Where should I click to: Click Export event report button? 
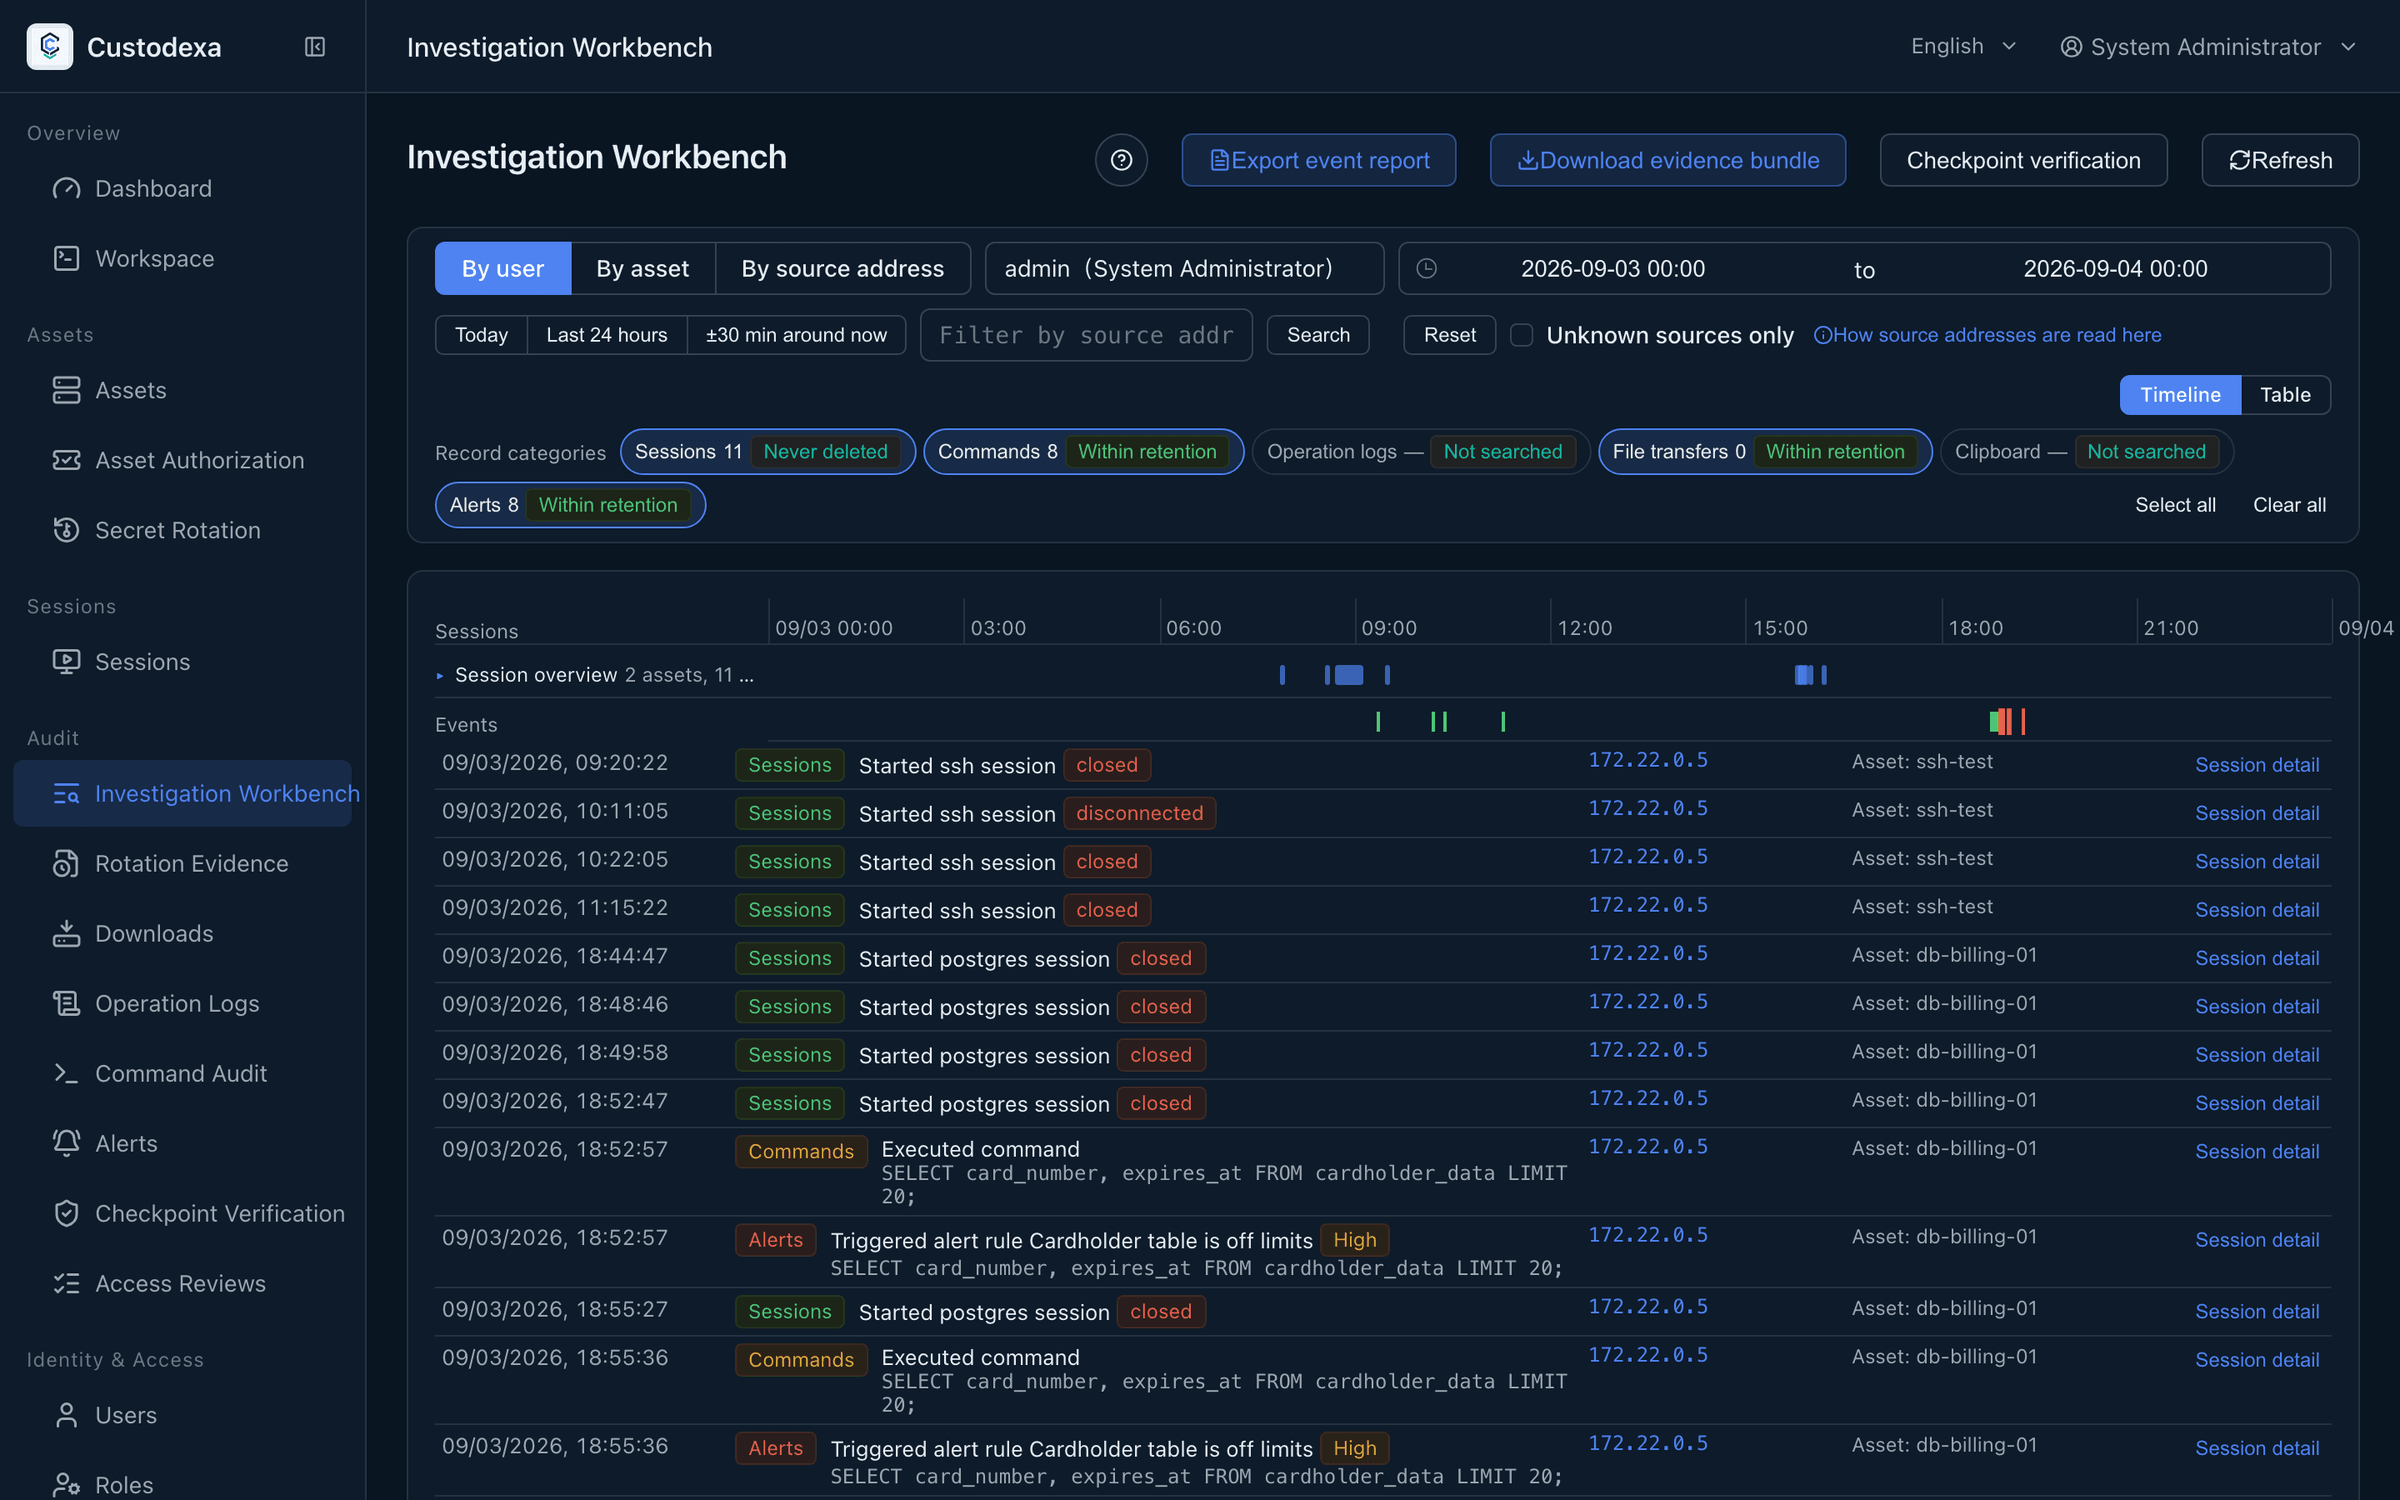coord(1318,160)
